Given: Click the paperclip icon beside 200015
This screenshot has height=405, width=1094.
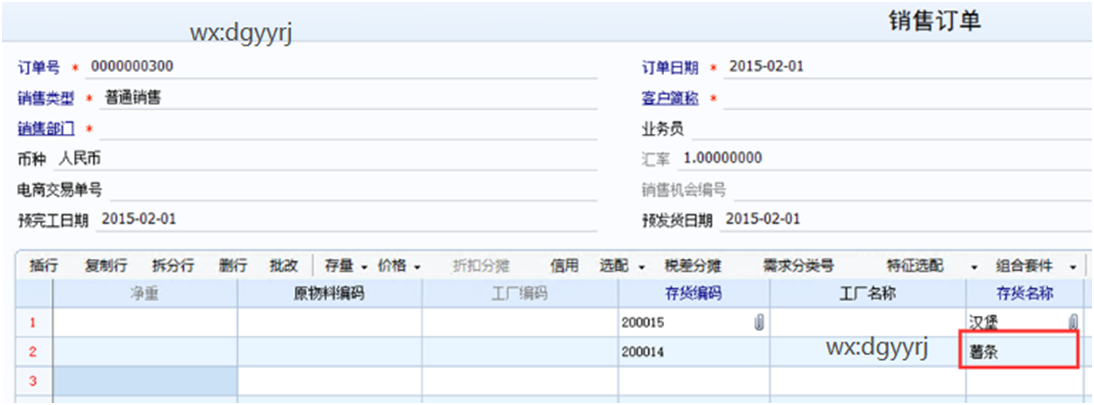Looking at the screenshot, I should (760, 323).
